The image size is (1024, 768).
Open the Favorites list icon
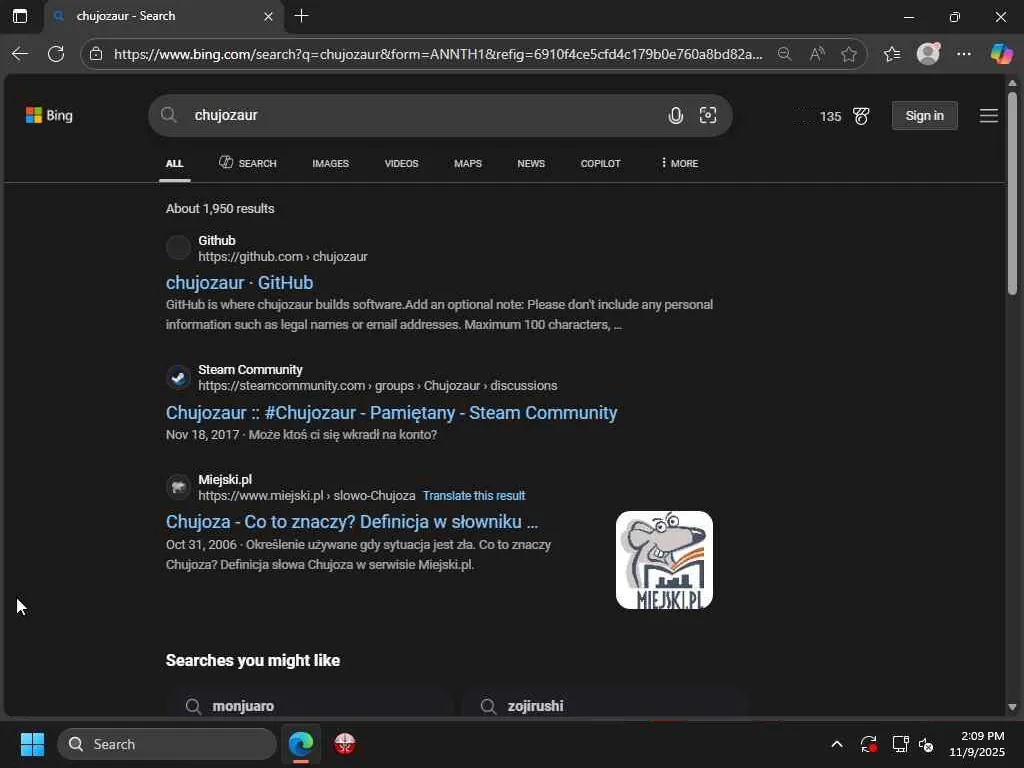[x=892, y=54]
